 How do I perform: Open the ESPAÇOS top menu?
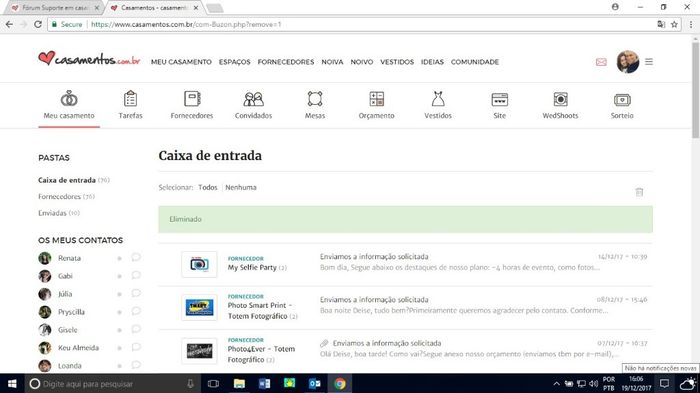pyautogui.click(x=234, y=62)
